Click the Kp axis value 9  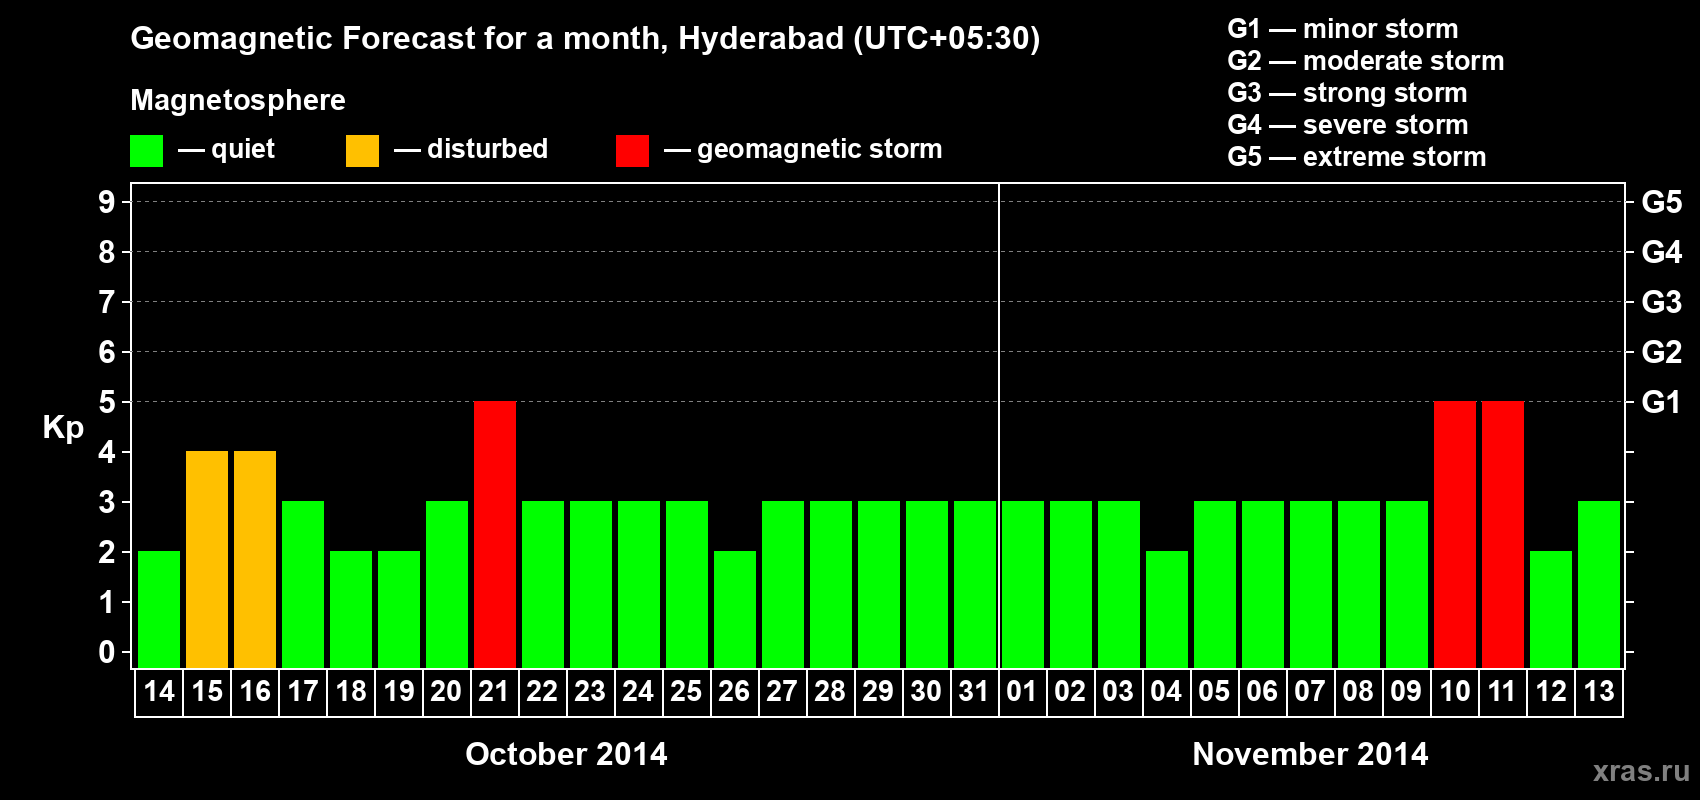pos(107,202)
